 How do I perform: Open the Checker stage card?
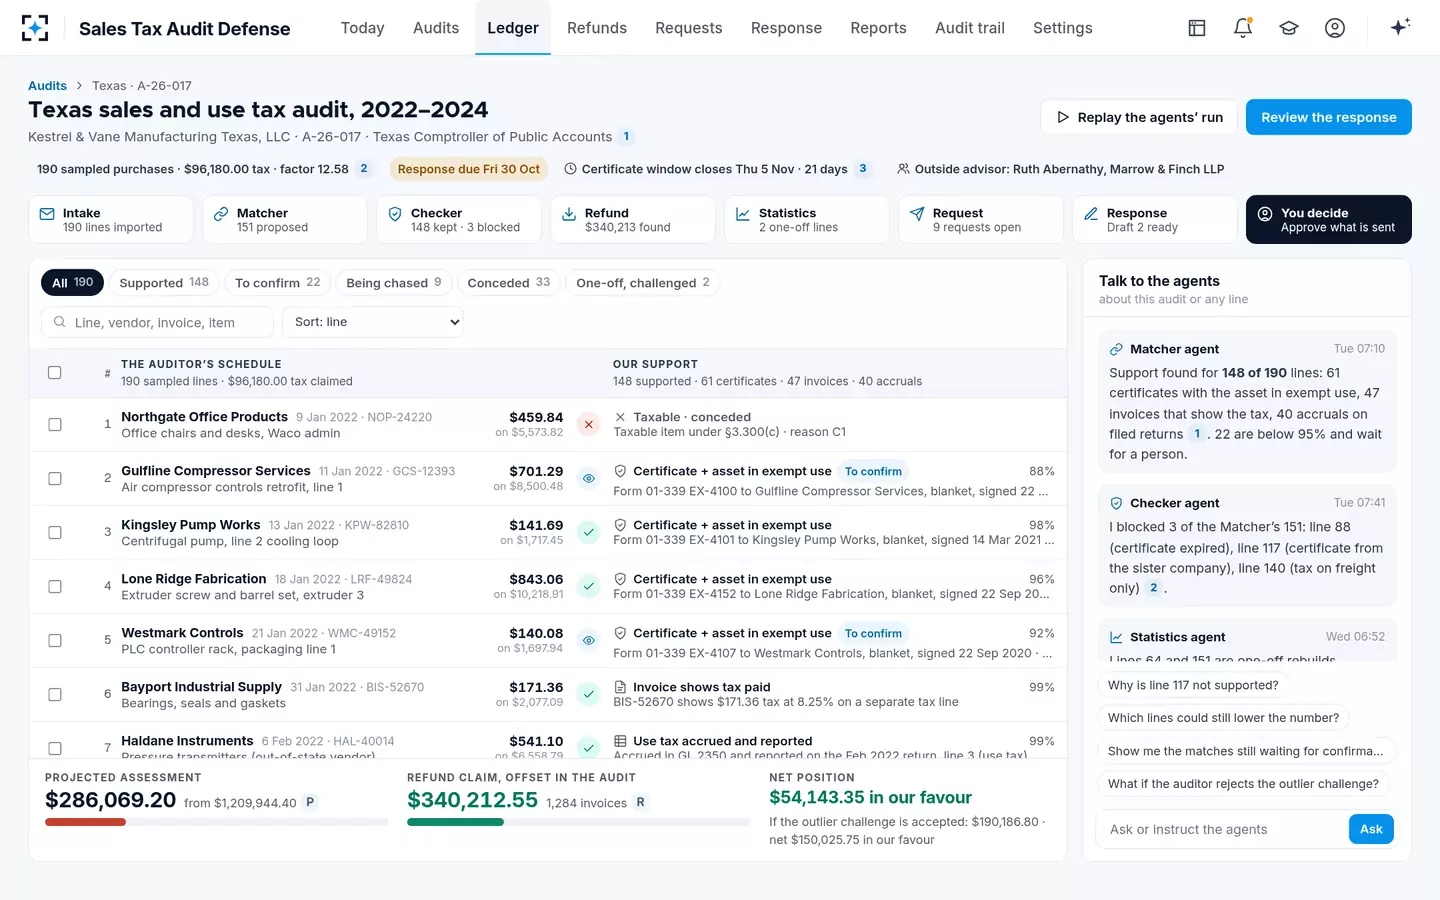click(459, 220)
